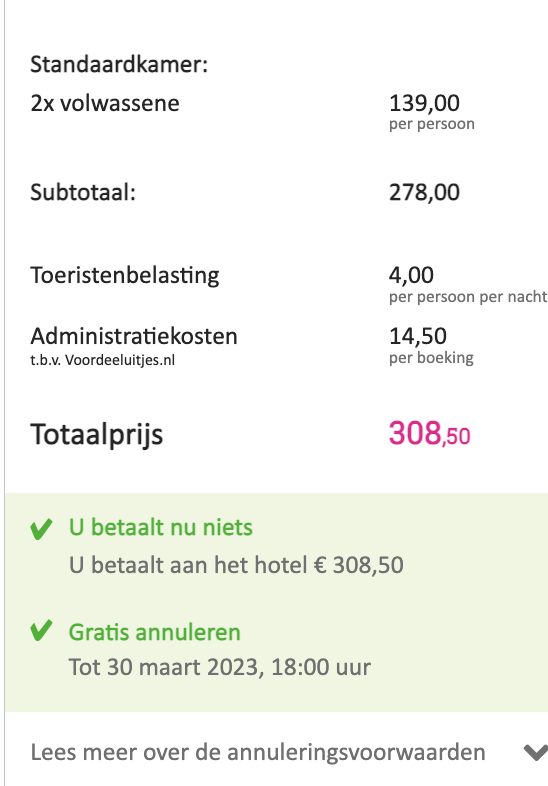Click the '2x volwassene' line
The width and height of the screenshot is (548, 786).
click(105, 103)
